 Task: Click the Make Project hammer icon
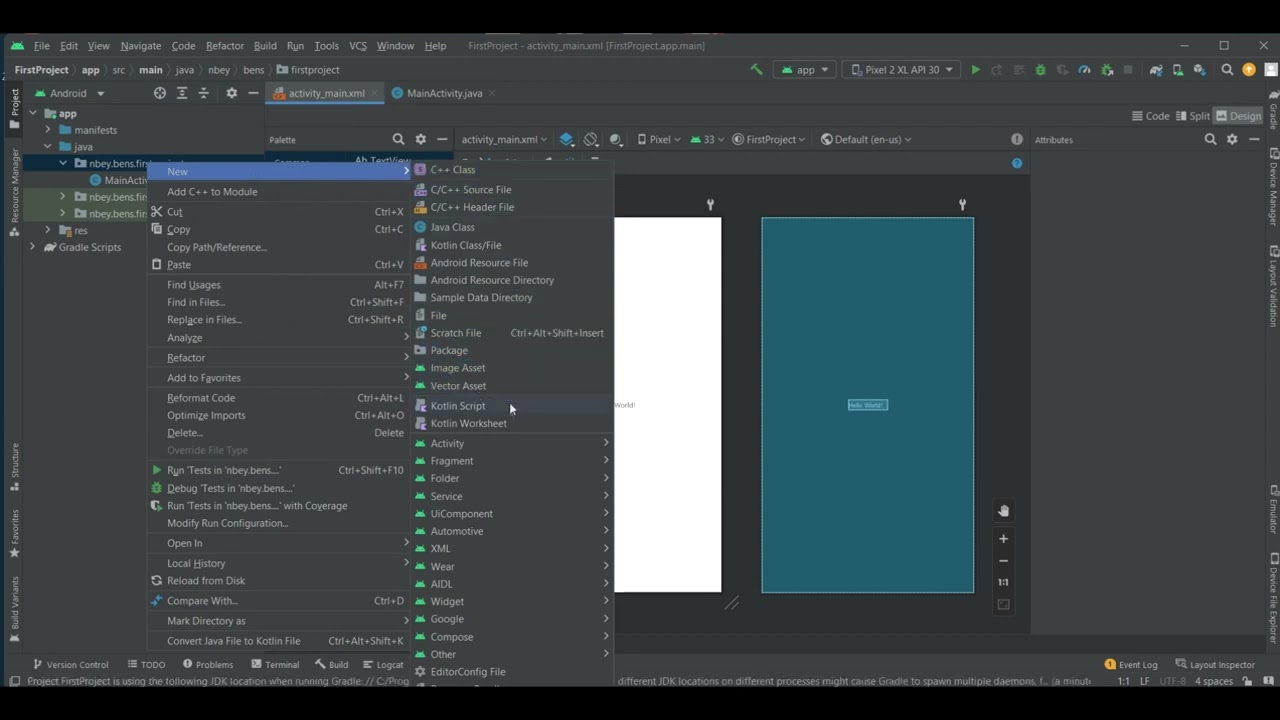(x=756, y=70)
